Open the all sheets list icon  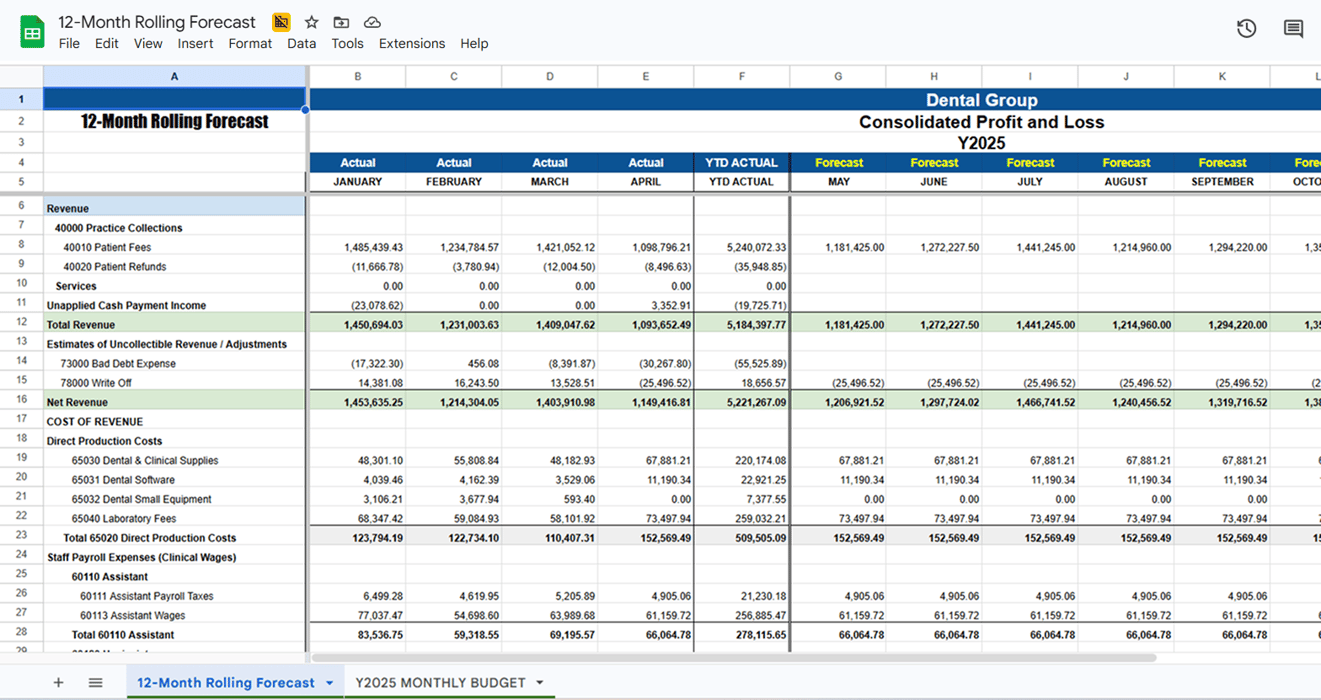coord(95,682)
